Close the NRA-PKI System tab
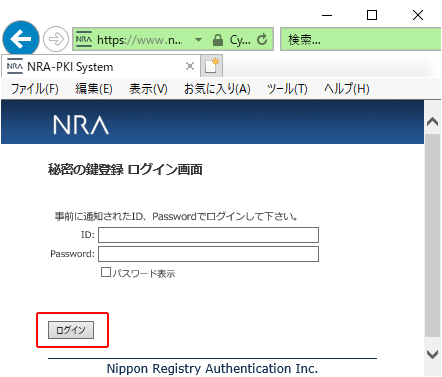 (x=190, y=66)
